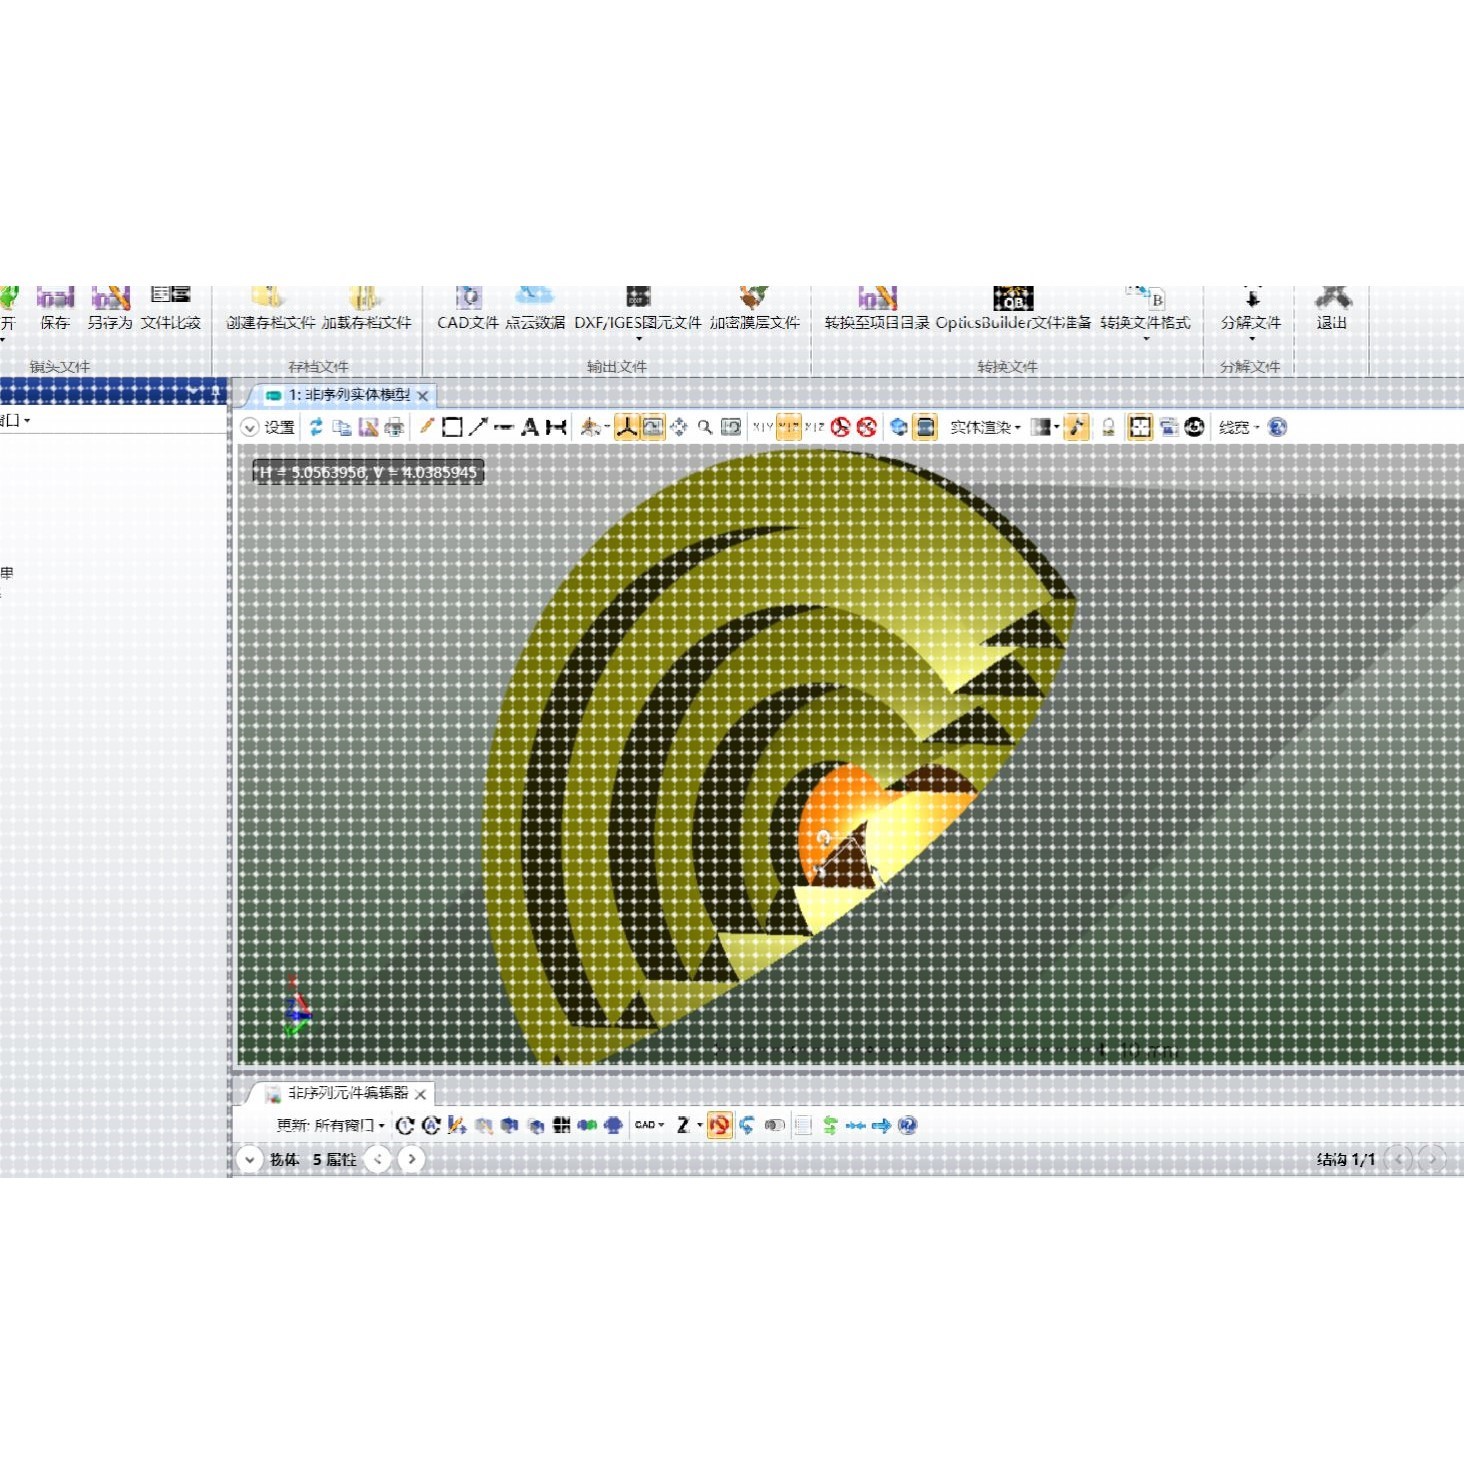Switch view to the X|Z plane
Screen dimensions: 1464x1464
(x=815, y=427)
